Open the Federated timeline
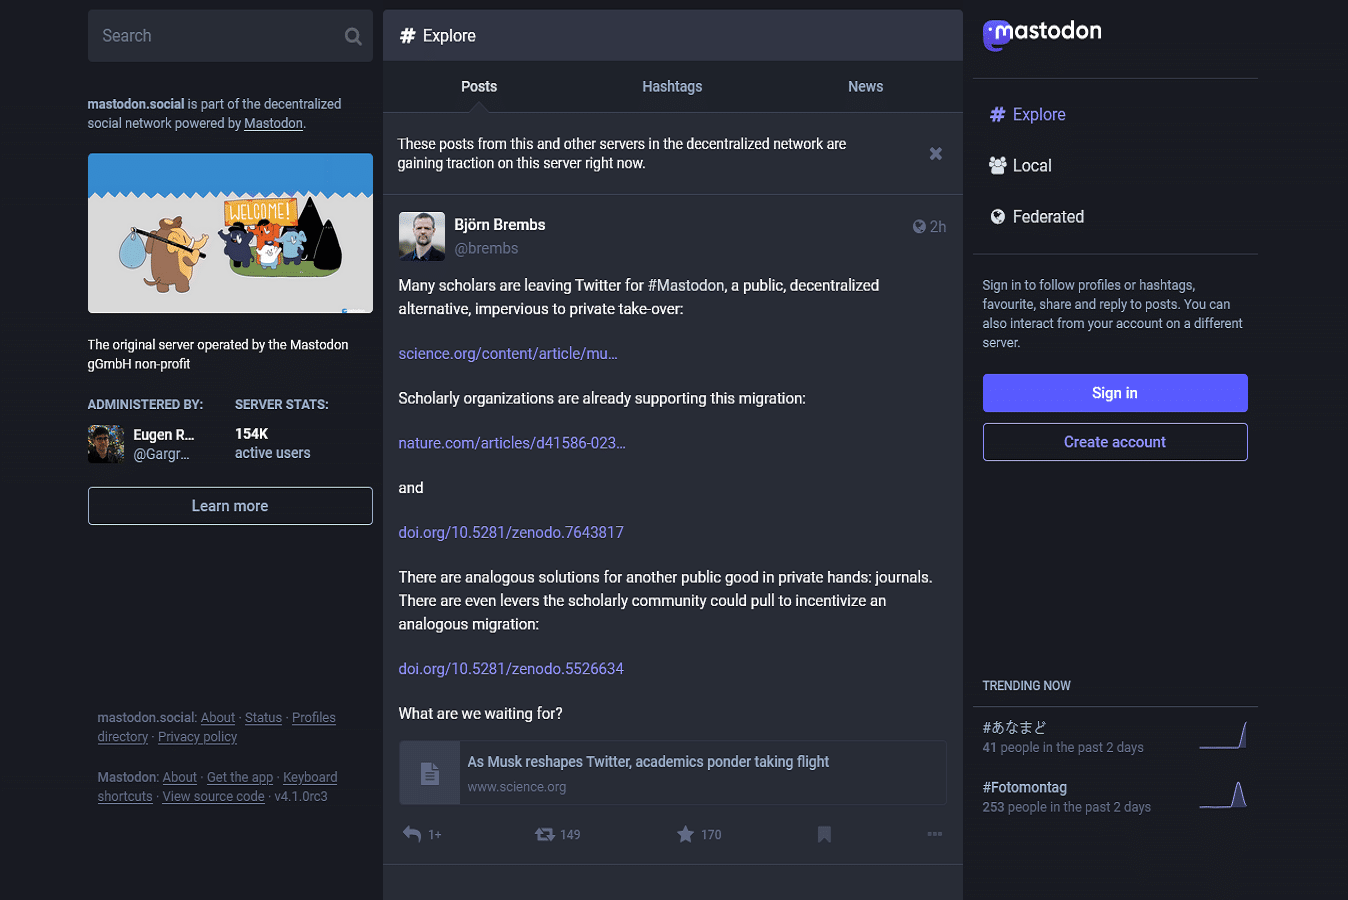The image size is (1348, 900). 1036,217
